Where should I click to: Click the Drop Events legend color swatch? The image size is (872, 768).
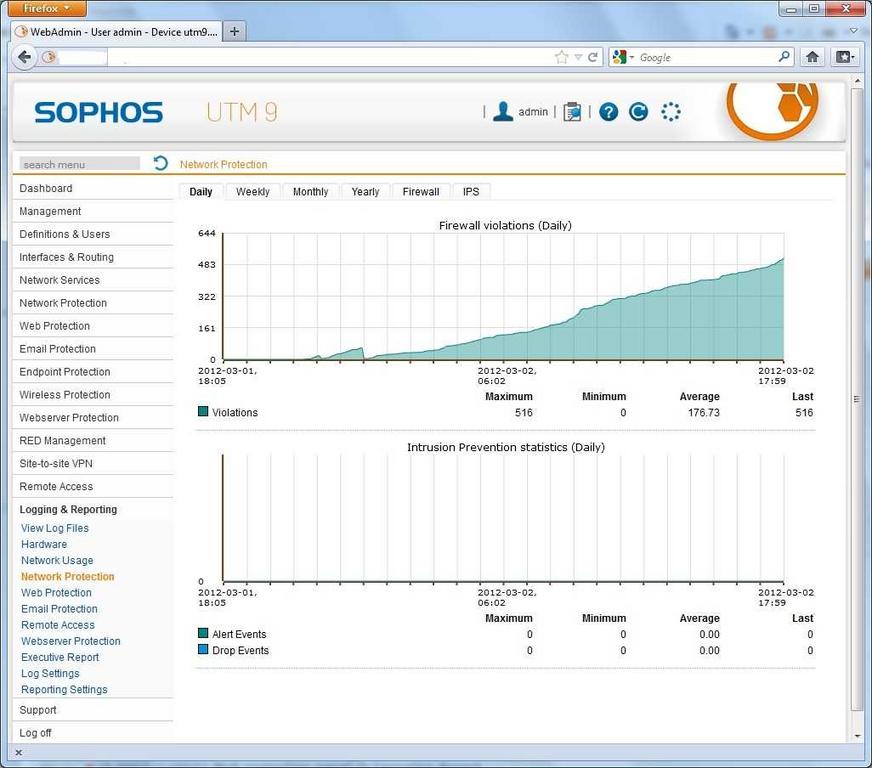203,650
